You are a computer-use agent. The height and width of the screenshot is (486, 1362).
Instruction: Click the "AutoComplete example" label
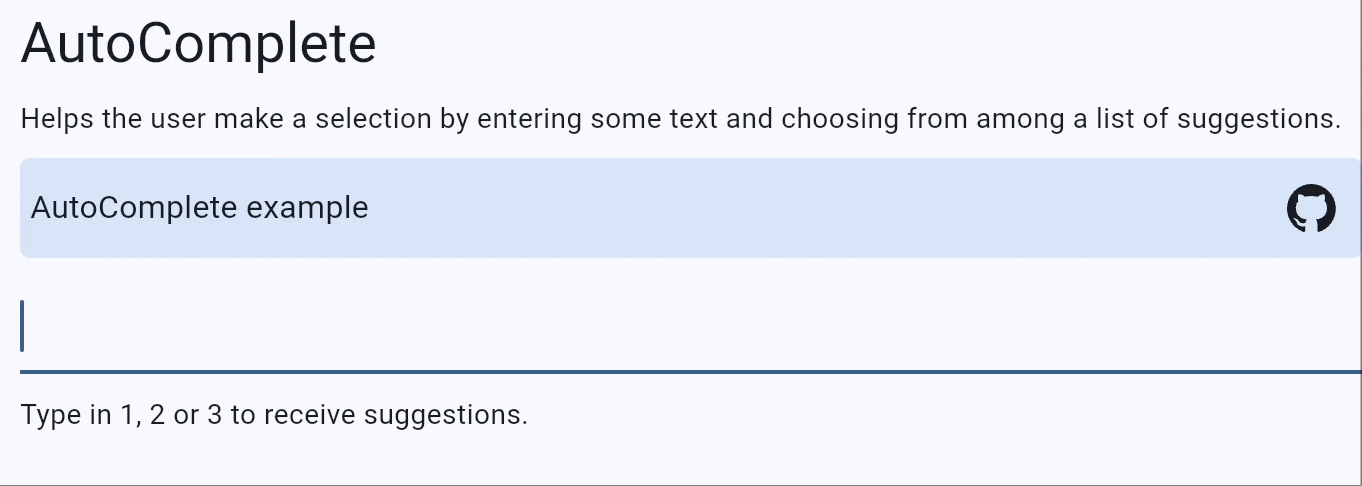coord(199,208)
